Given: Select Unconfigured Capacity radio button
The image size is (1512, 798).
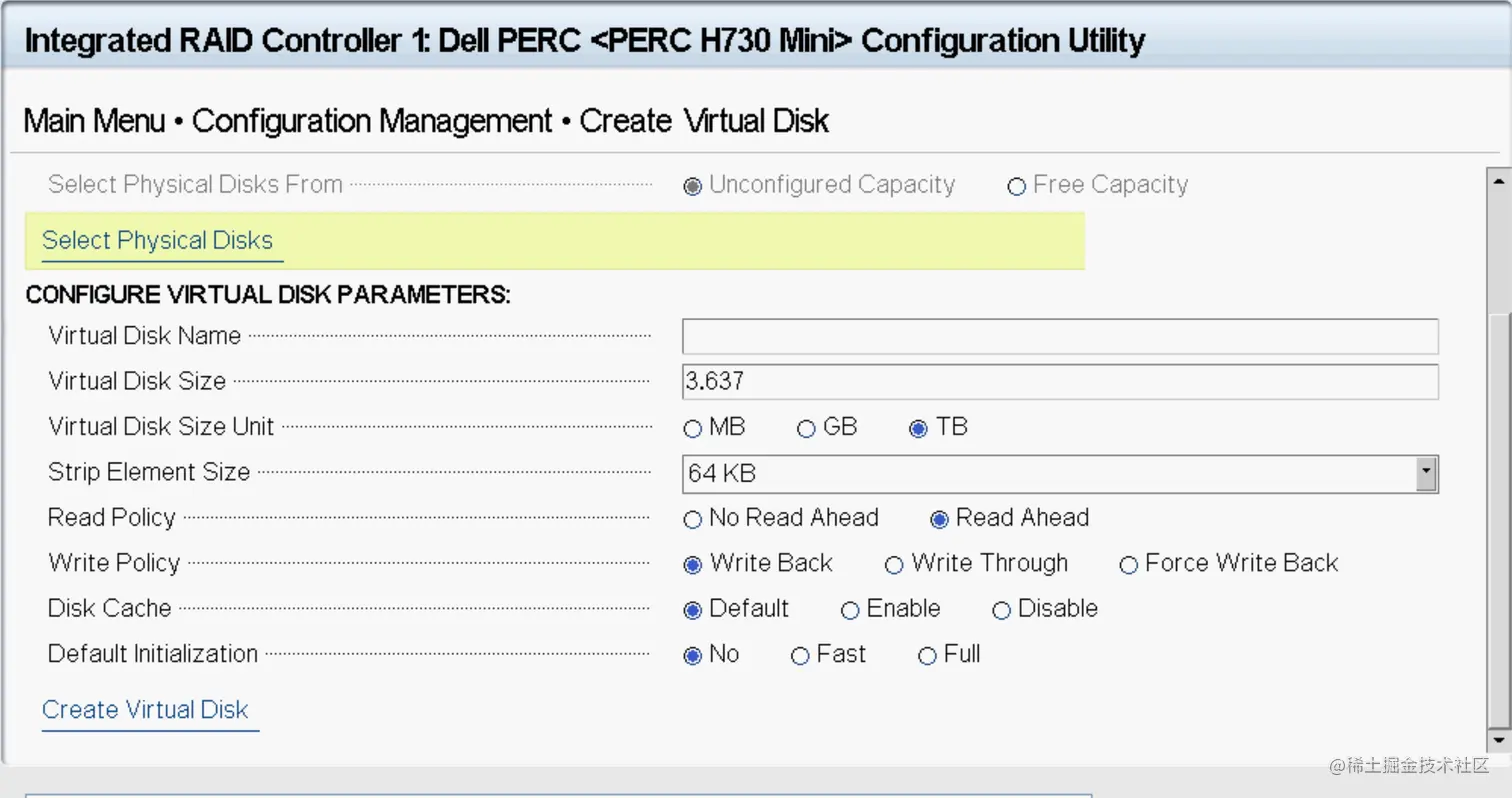Looking at the screenshot, I should [692, 186].
